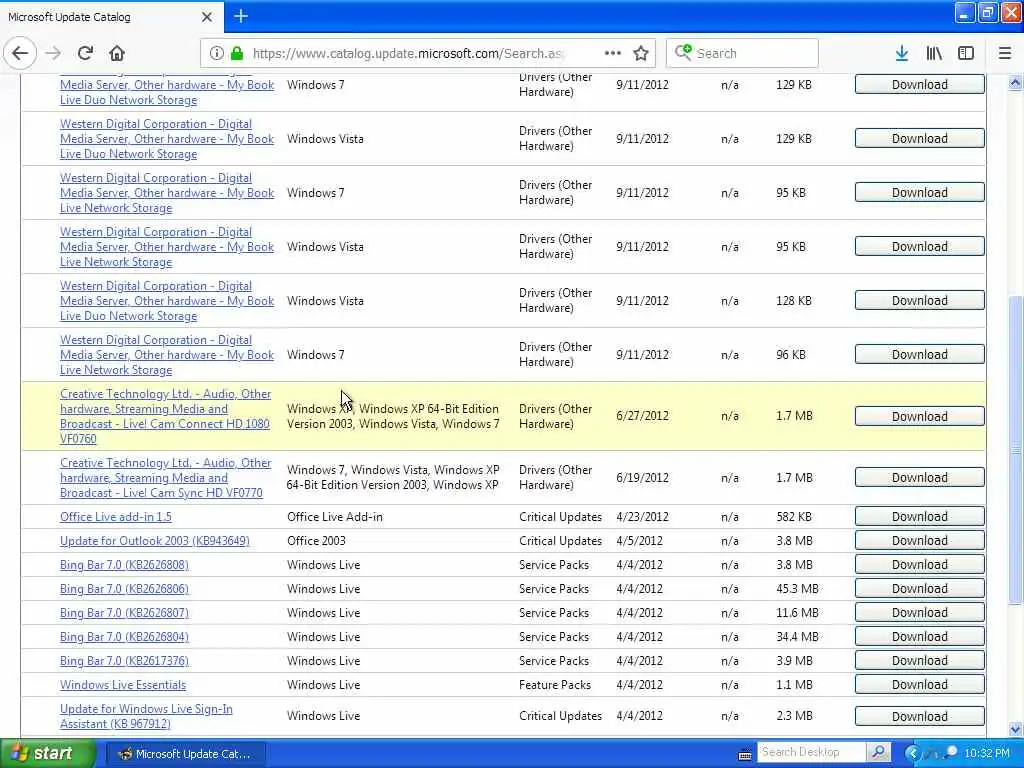Open Bing Bar 7.0 (KB2626806) link
Screen dimensions: 1024x768
point(124,588)
